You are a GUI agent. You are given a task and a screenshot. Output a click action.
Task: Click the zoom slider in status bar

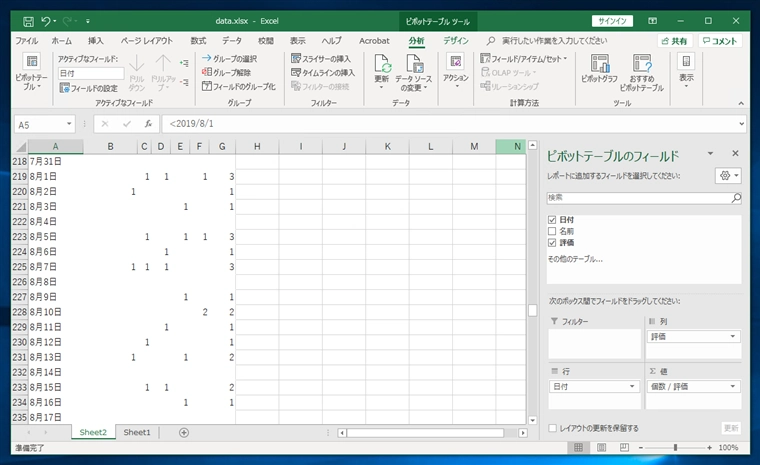(x=676, y=448)
